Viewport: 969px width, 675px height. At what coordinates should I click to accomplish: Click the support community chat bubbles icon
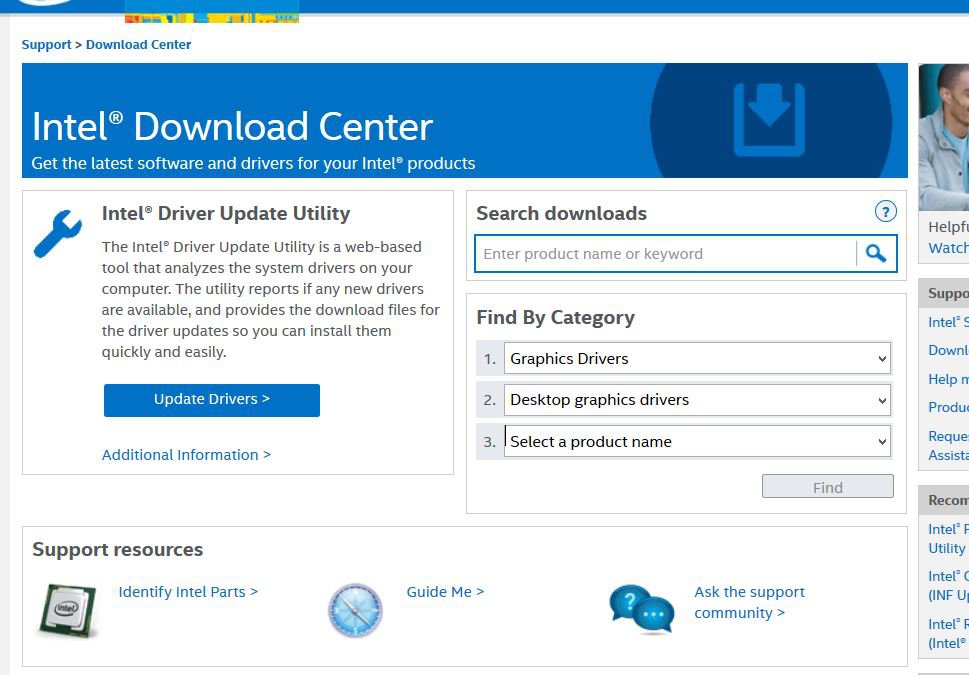click(x=641, y=609)
